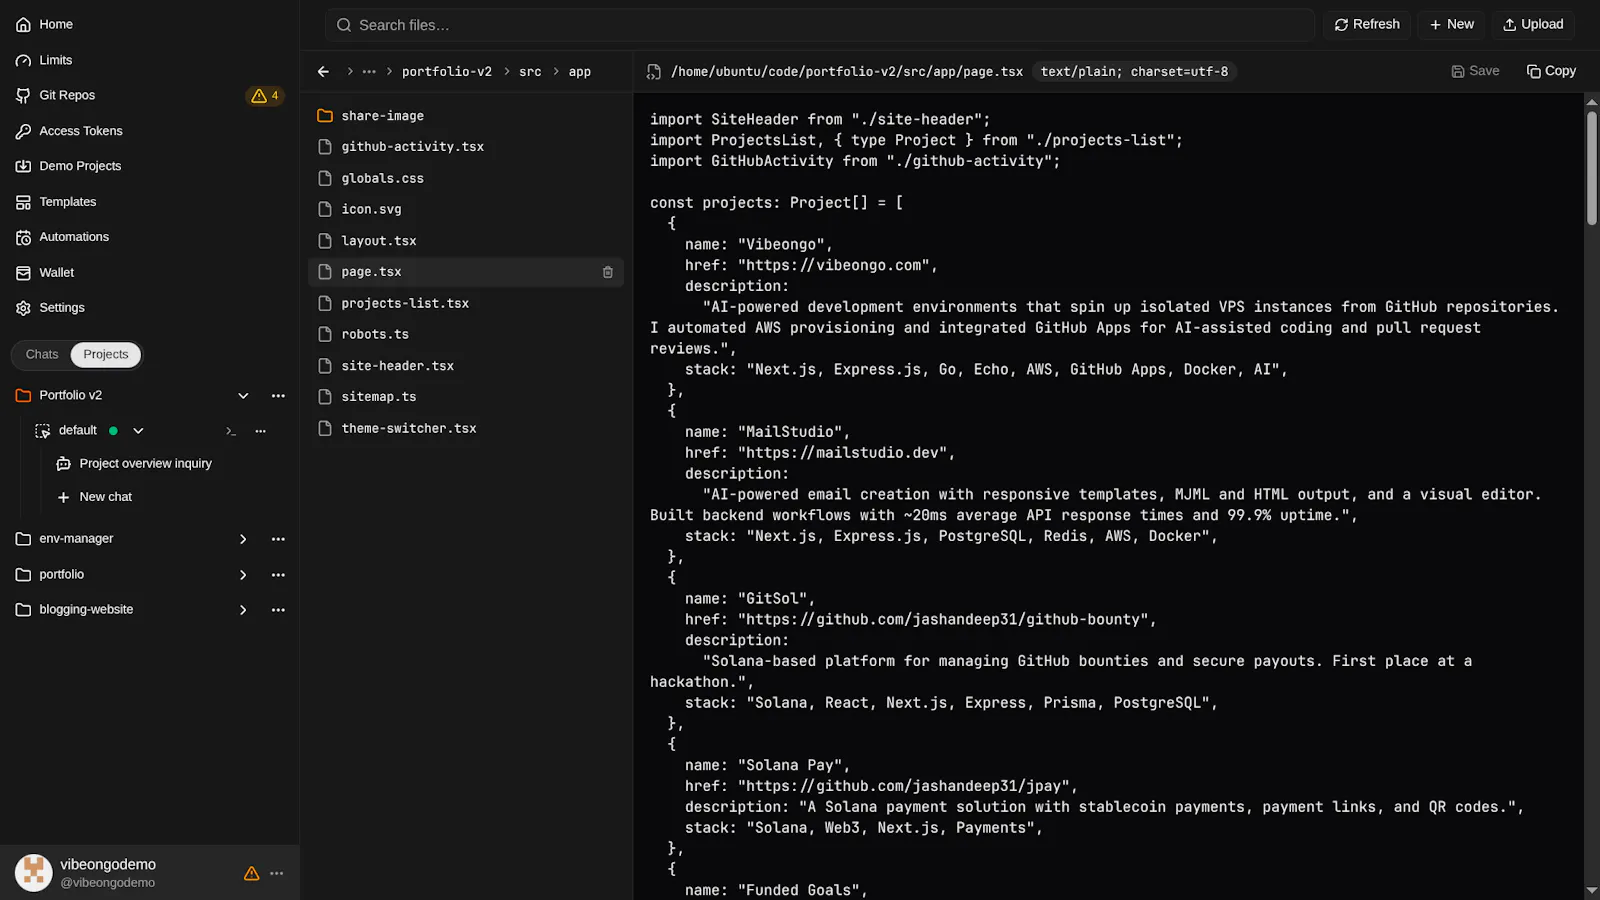
Task: Navigate to src breadcrumb
Action: 530,72
